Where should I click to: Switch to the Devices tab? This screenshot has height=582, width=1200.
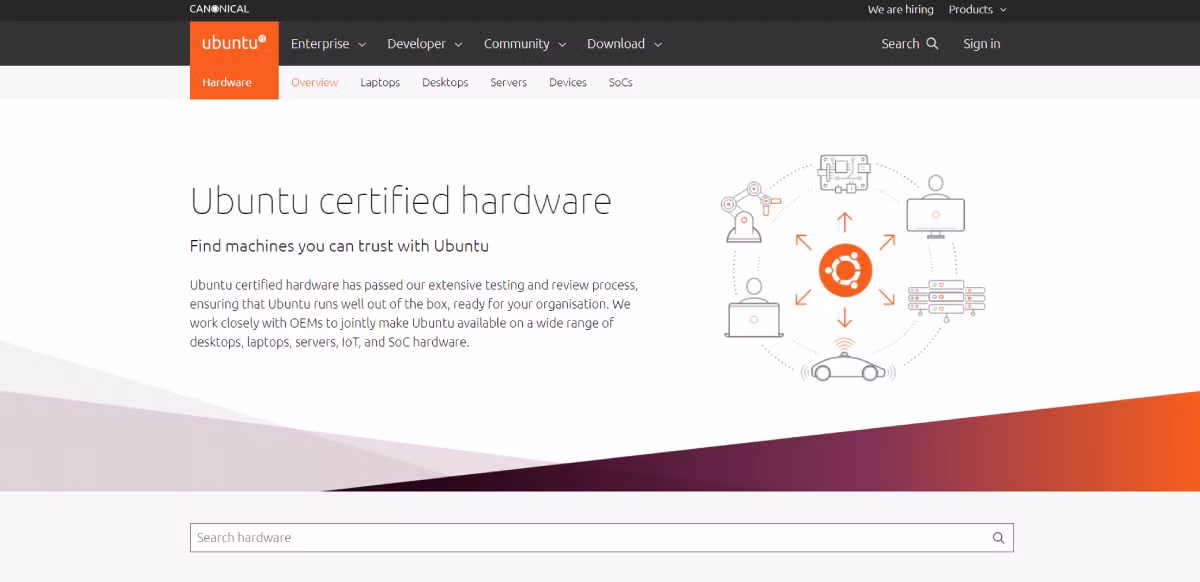[x=568, y=83]
